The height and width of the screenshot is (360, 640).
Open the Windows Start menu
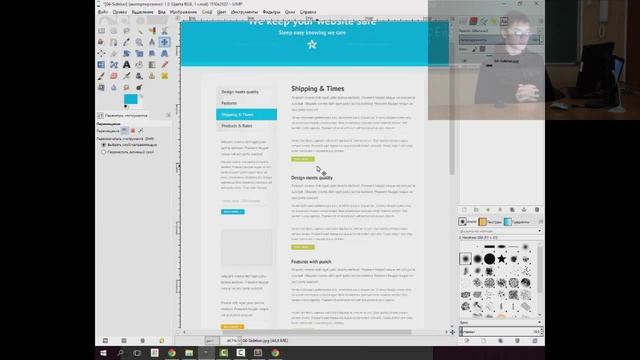(103, 353)
